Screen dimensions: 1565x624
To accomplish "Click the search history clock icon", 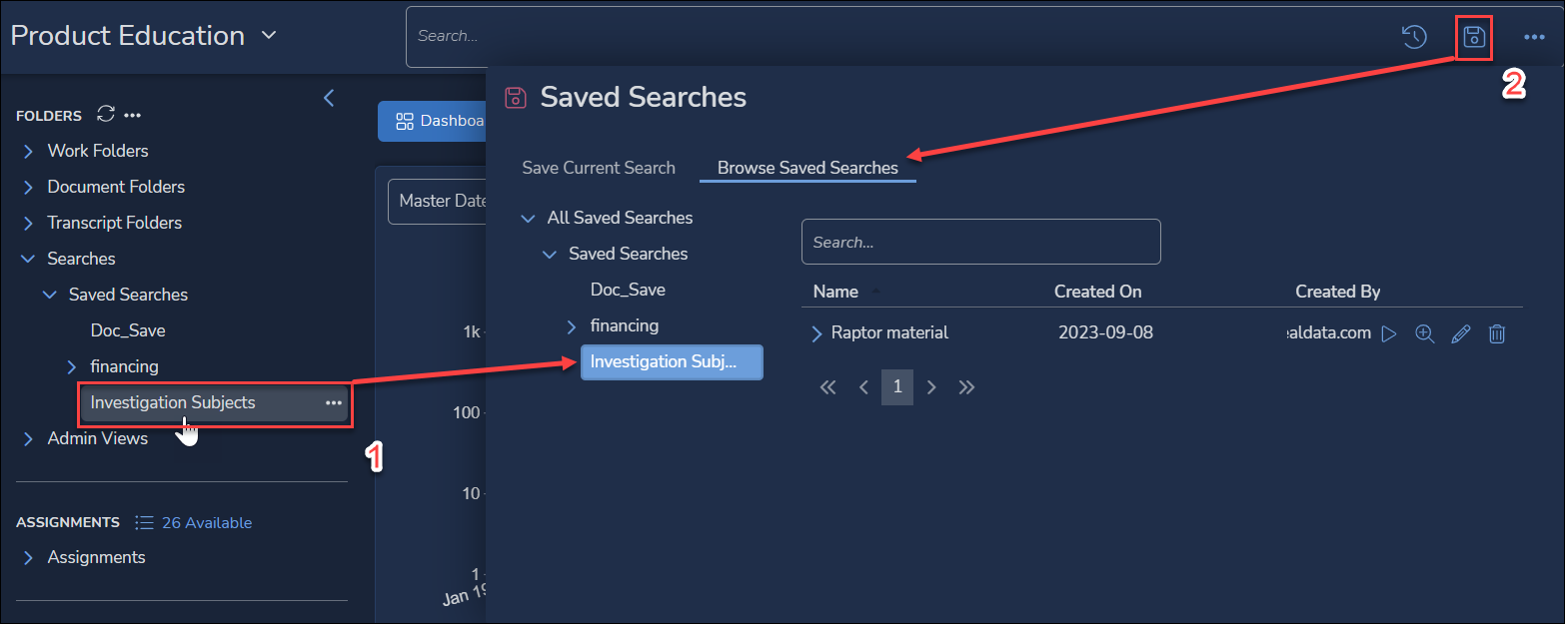I will (1414, 36).
